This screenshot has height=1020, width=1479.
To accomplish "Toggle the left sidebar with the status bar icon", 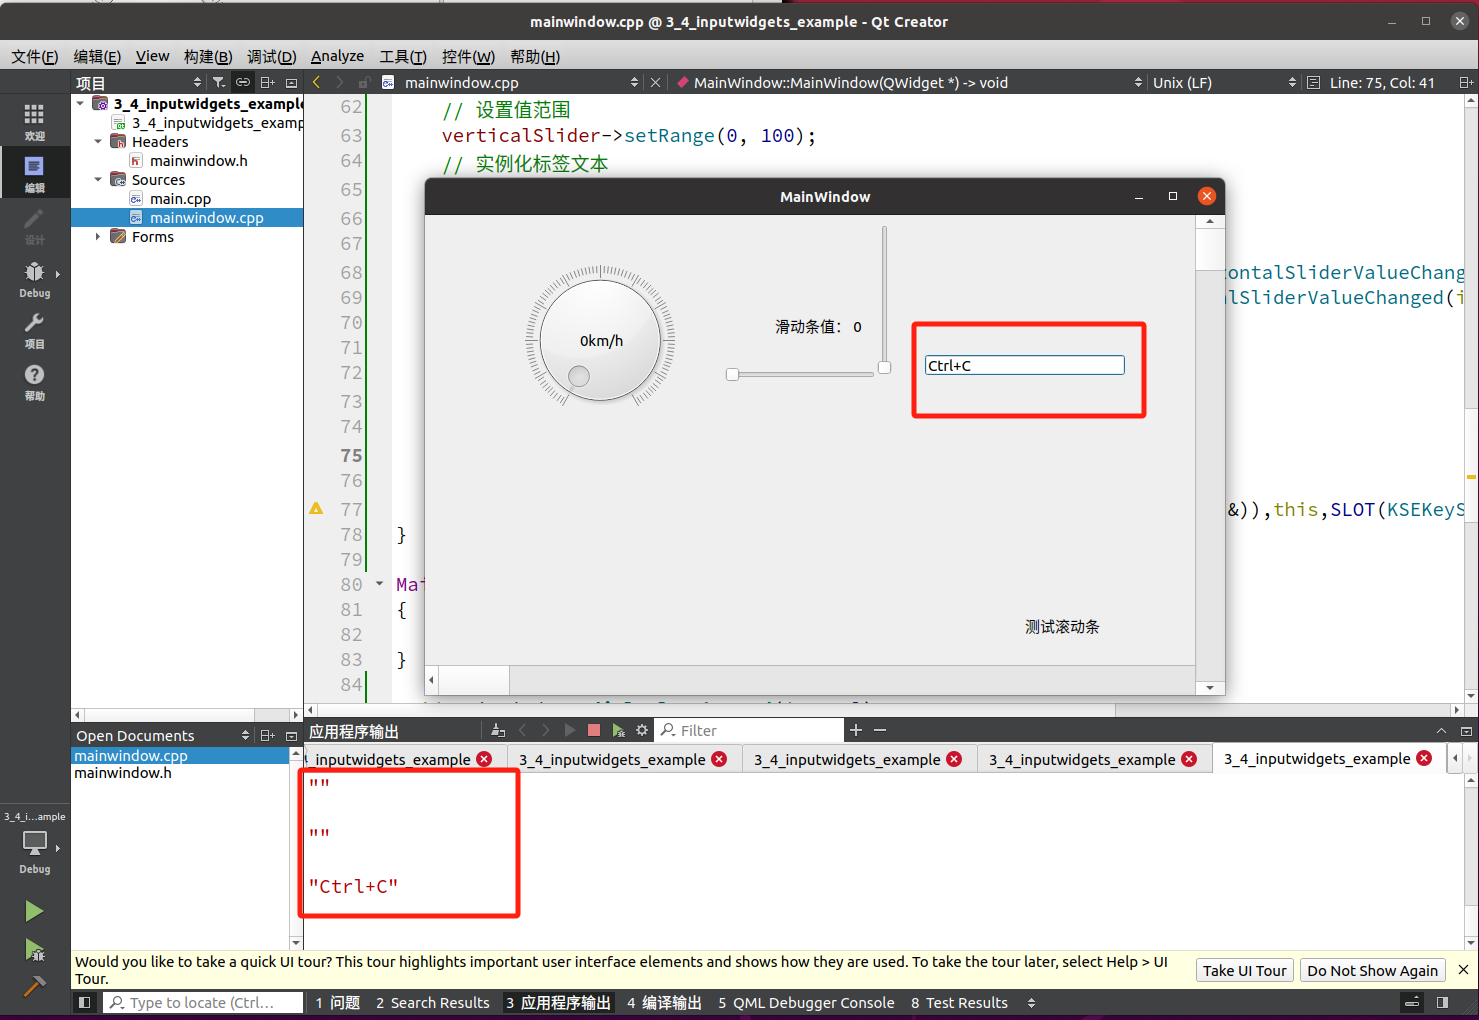I will coord(85,1002).
